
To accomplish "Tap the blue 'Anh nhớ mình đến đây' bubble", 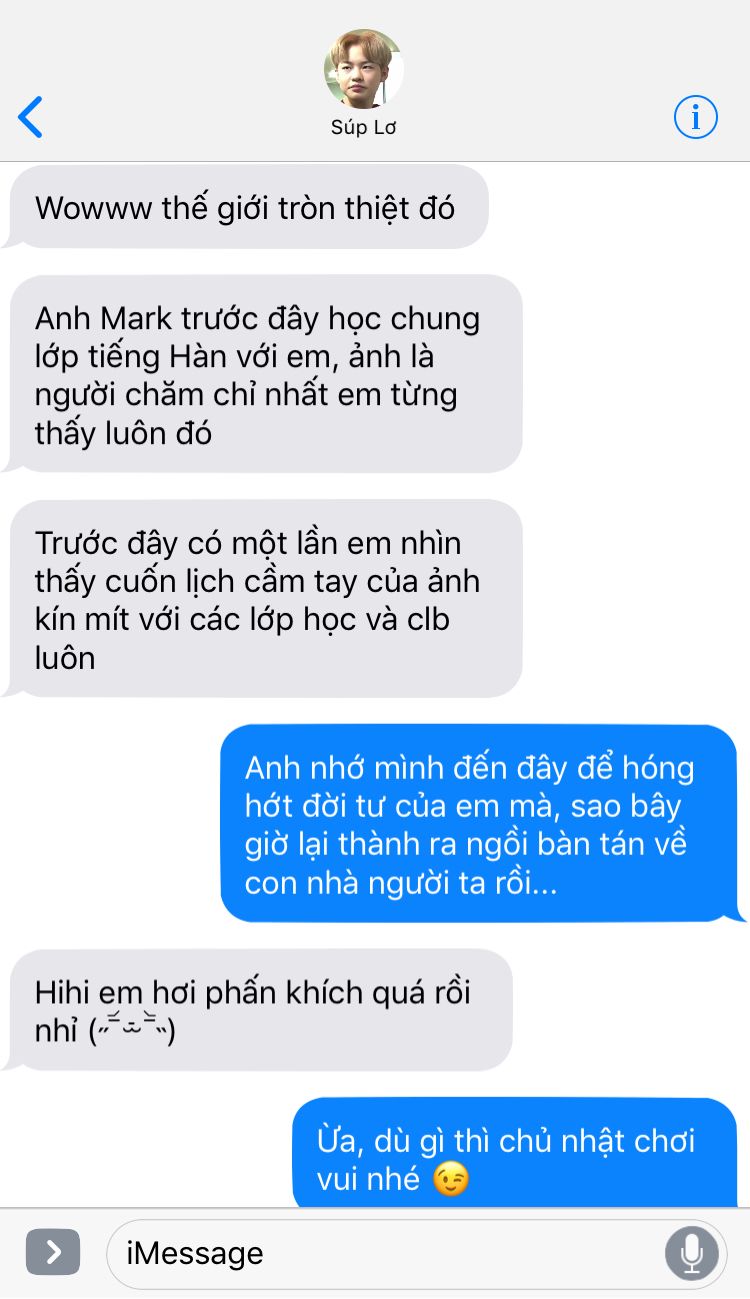I will 482,823.
